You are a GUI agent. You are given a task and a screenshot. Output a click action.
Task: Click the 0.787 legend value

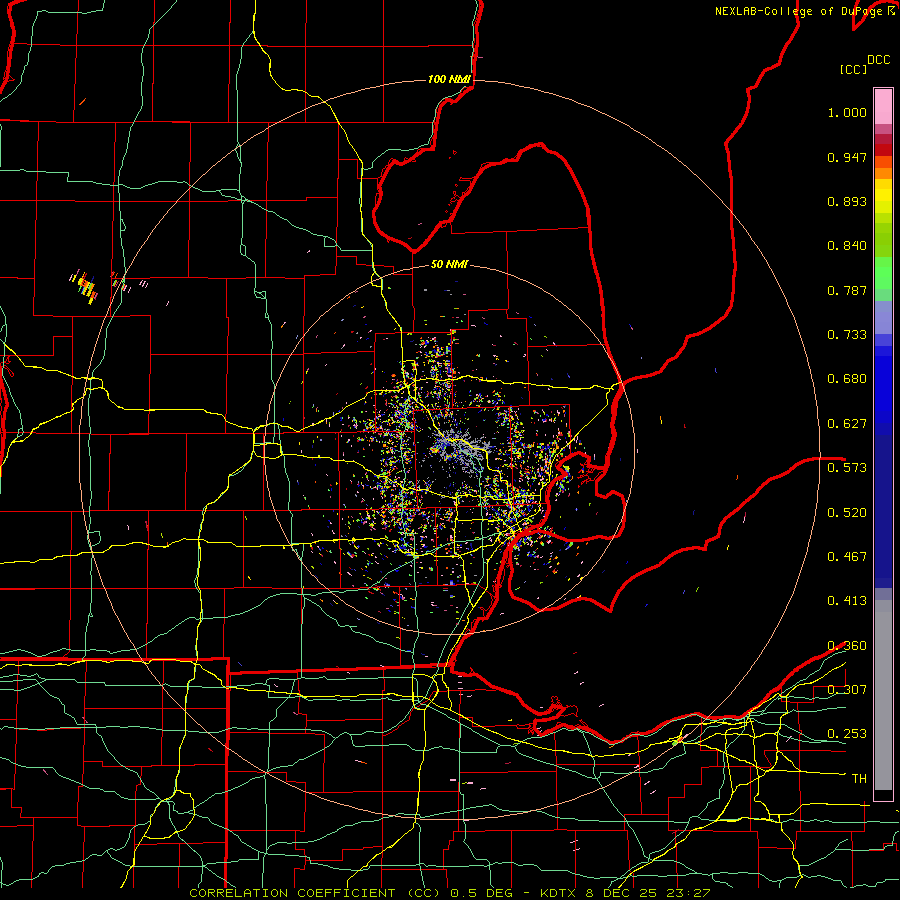847,290
